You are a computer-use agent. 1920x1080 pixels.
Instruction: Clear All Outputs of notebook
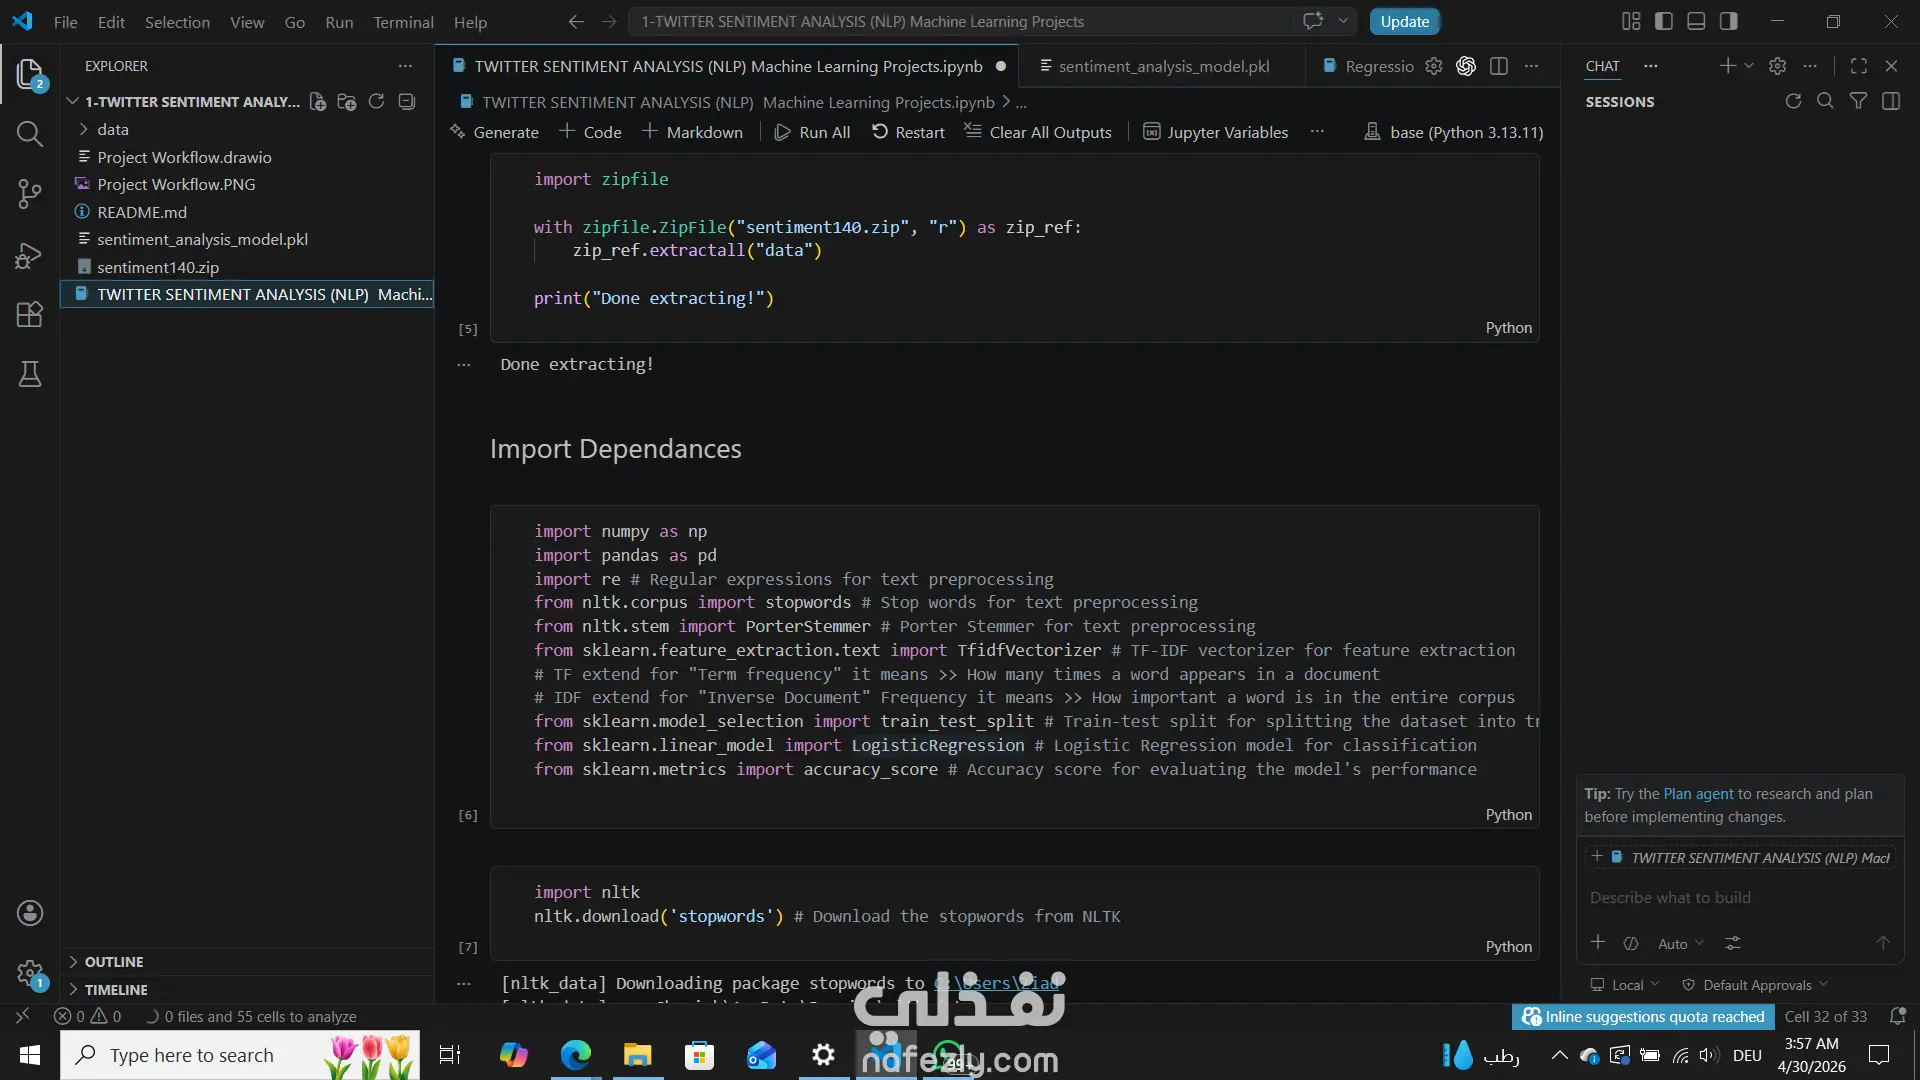point(1038,132)
